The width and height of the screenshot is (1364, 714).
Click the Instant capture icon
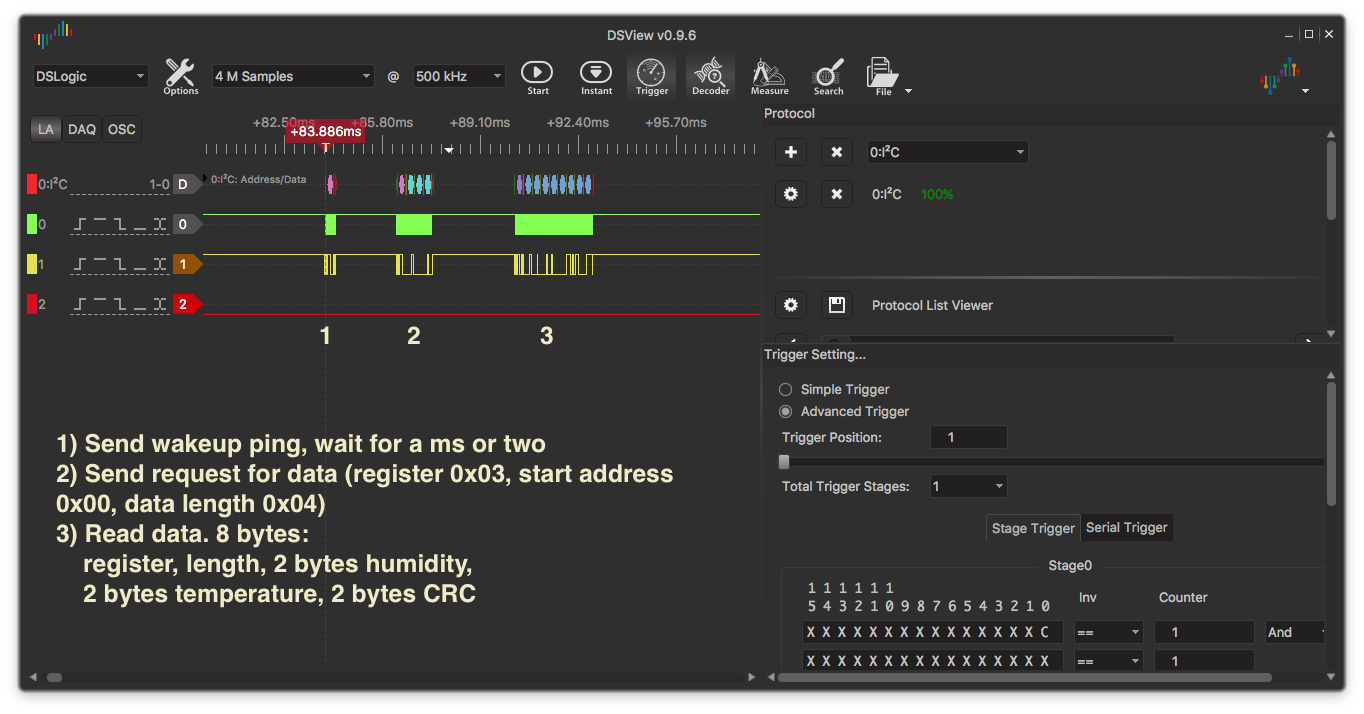tap(596, 75)
